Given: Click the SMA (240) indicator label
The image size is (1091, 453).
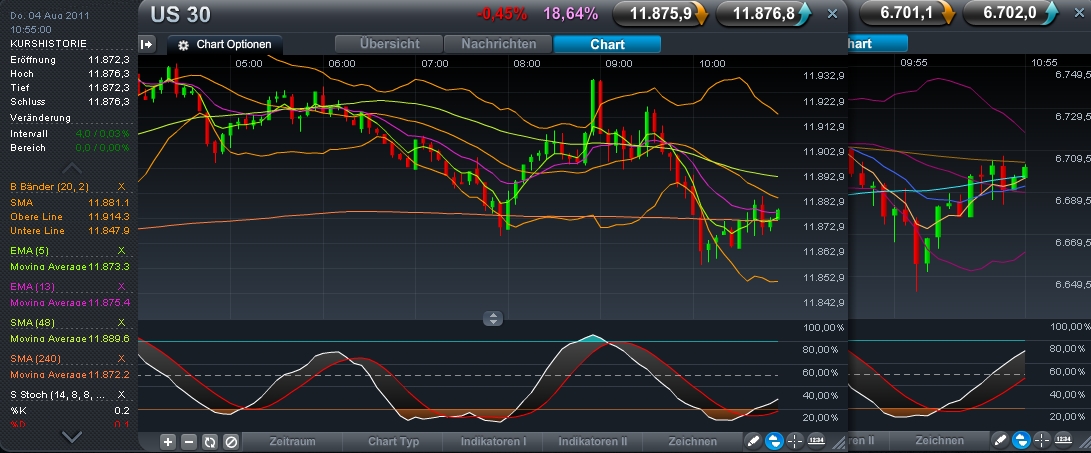Looking at the screenshot, I should 35,359.
